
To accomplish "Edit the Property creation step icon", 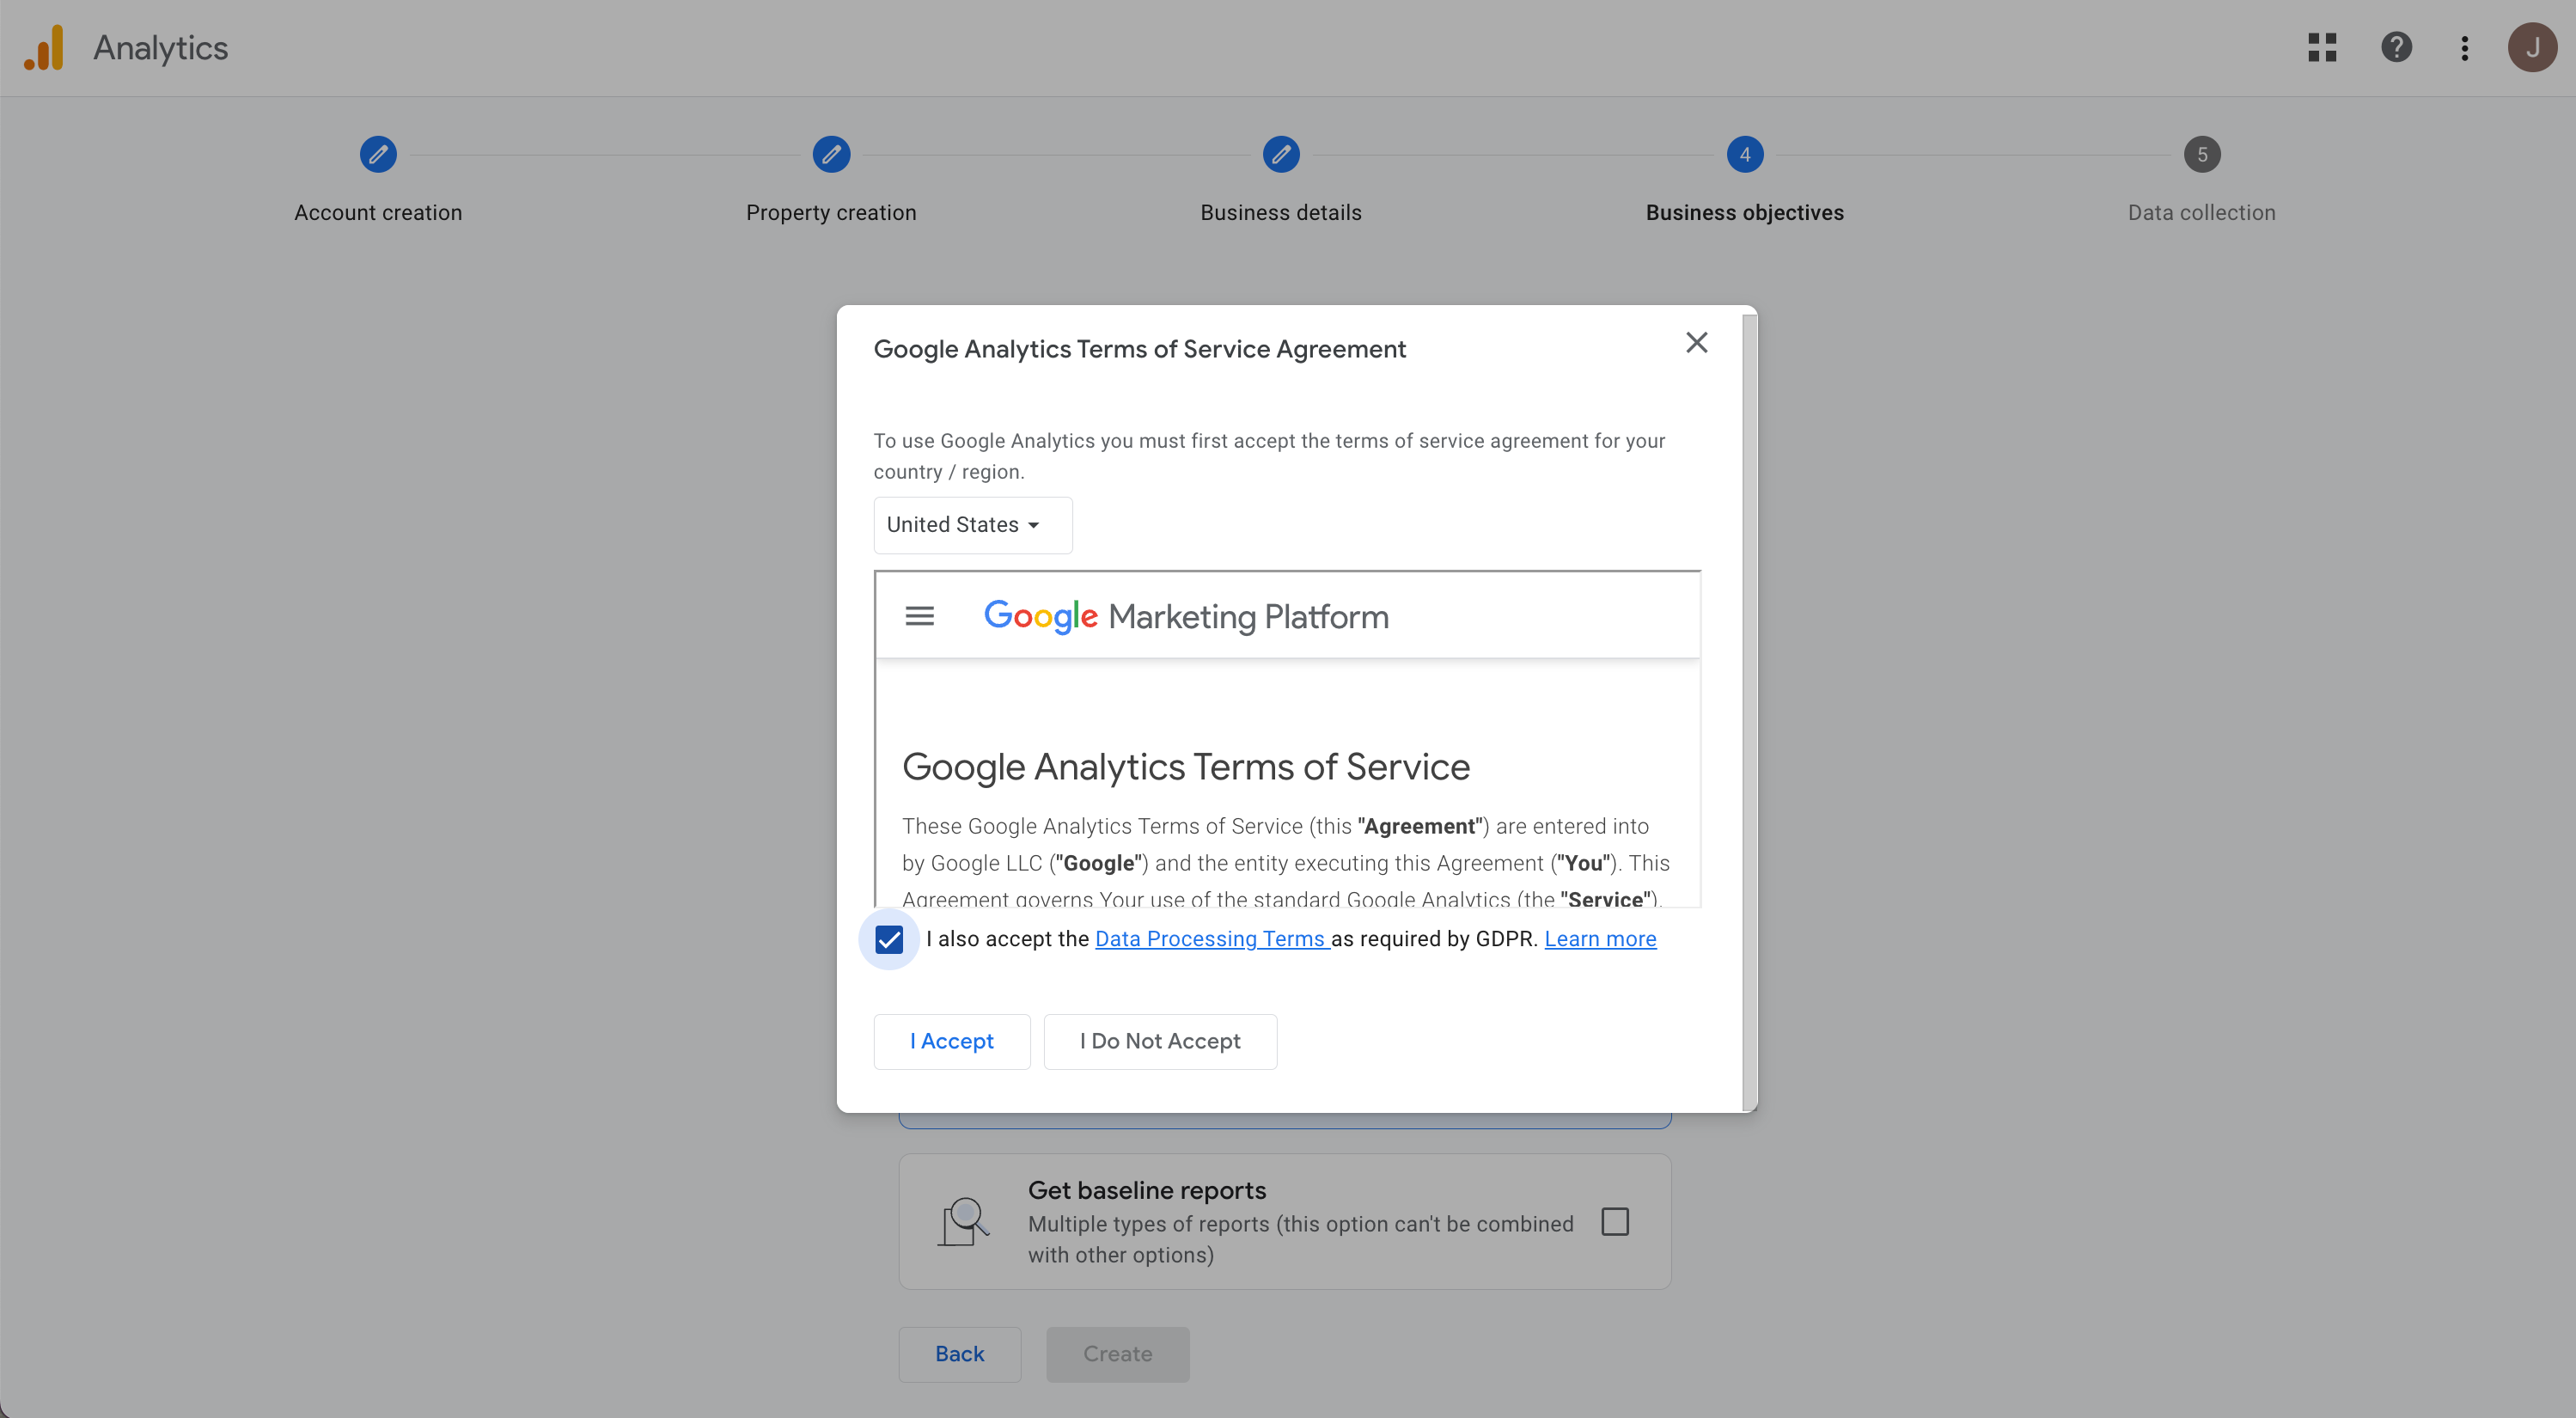I will 831,154.
